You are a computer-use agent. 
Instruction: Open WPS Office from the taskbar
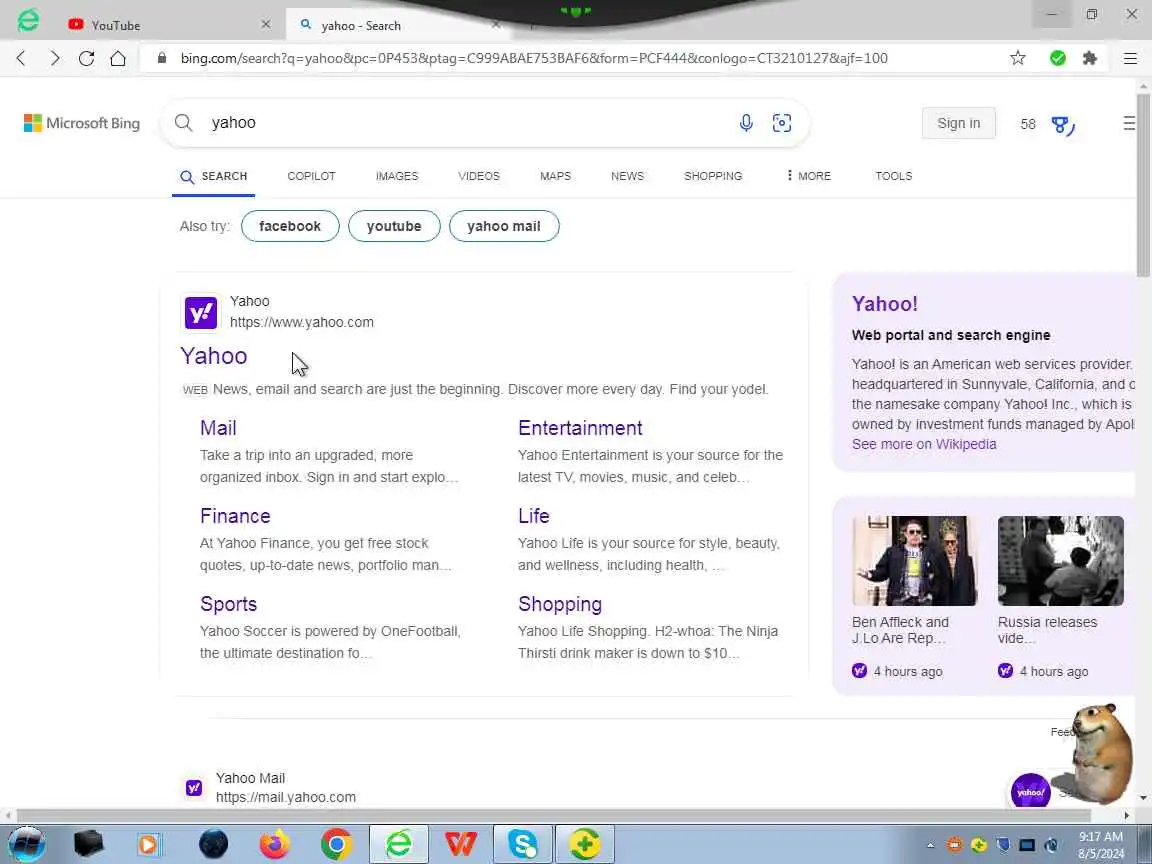461,844
